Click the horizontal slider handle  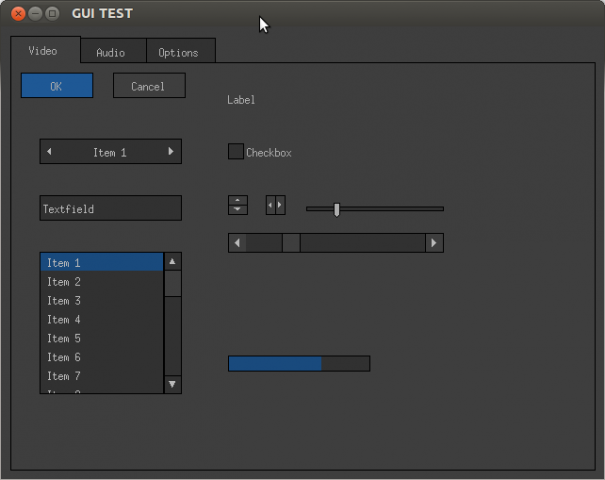click(337, 209)
